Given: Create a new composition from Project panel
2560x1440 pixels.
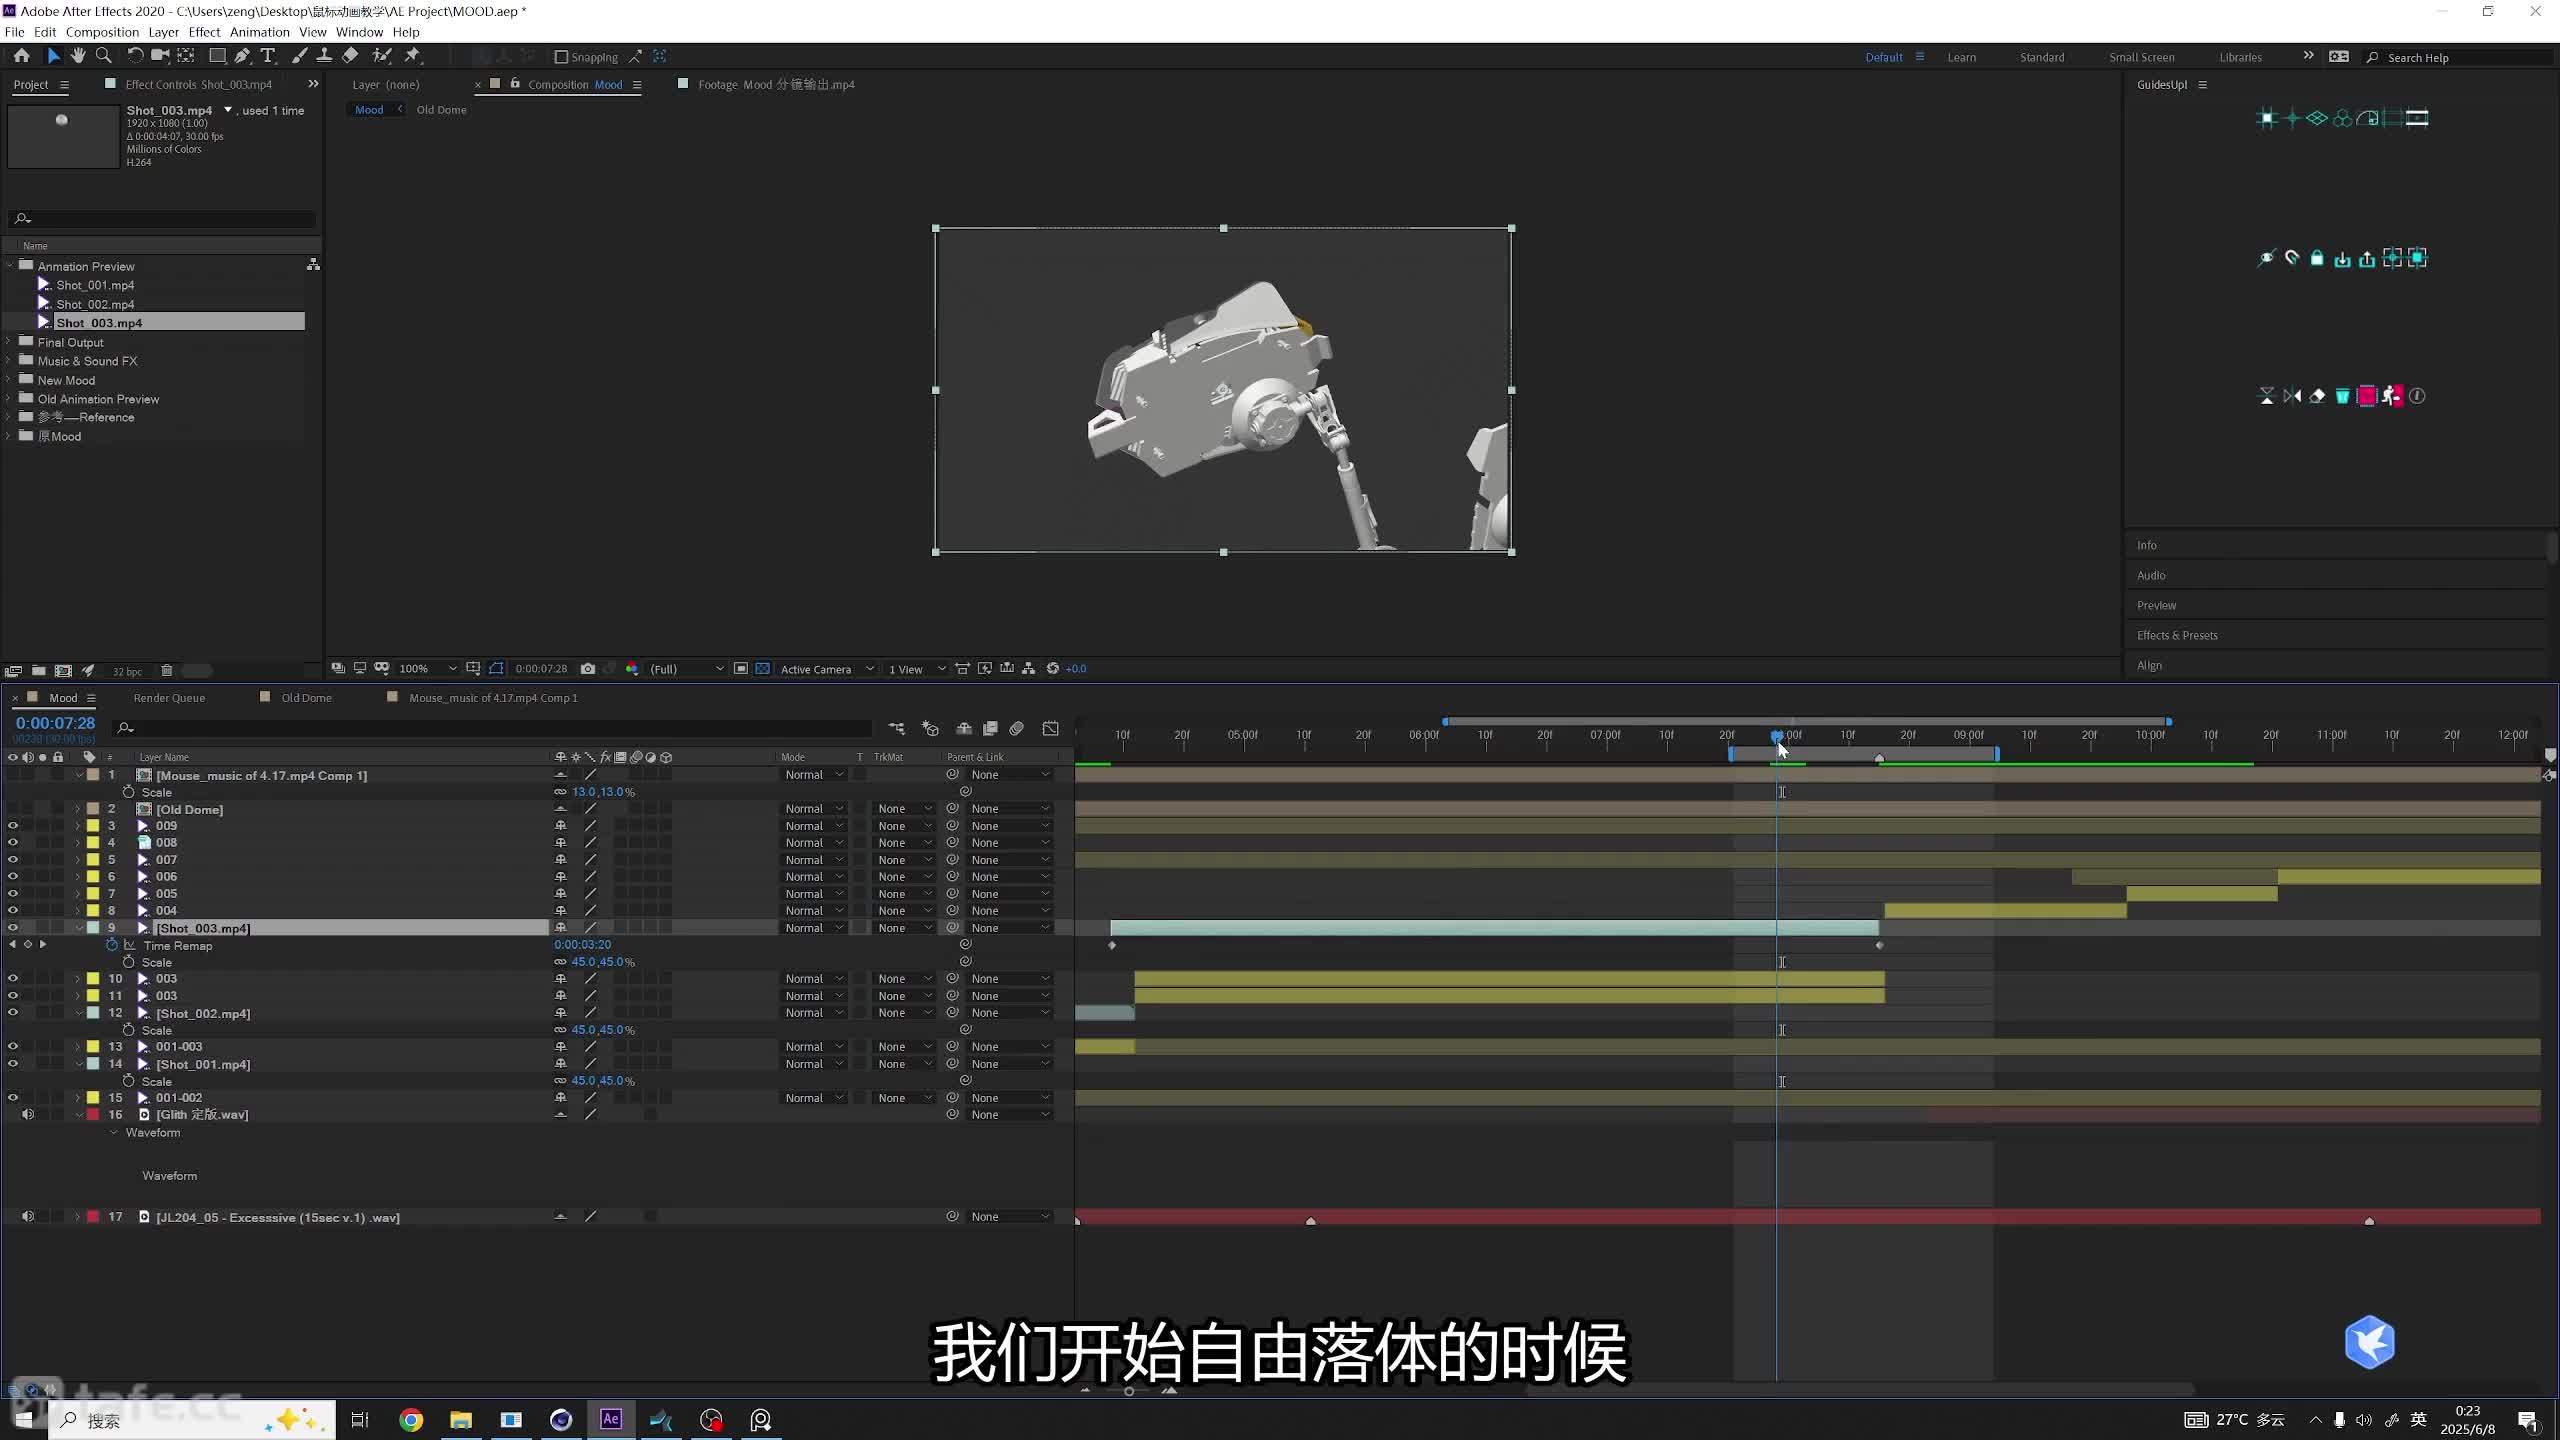Looking at the screenshot, I should (63, 671).
